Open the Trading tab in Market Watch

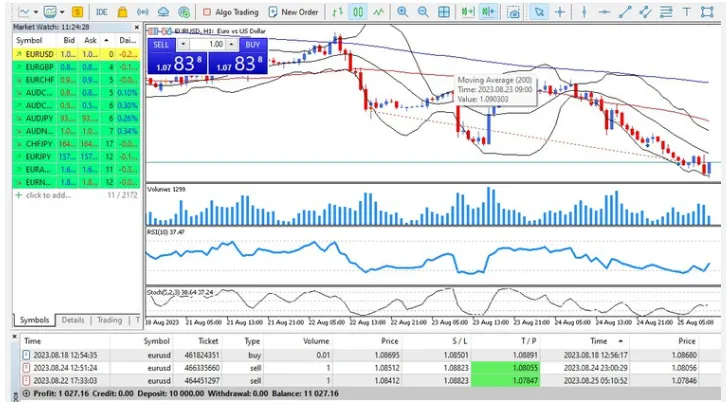109,320
